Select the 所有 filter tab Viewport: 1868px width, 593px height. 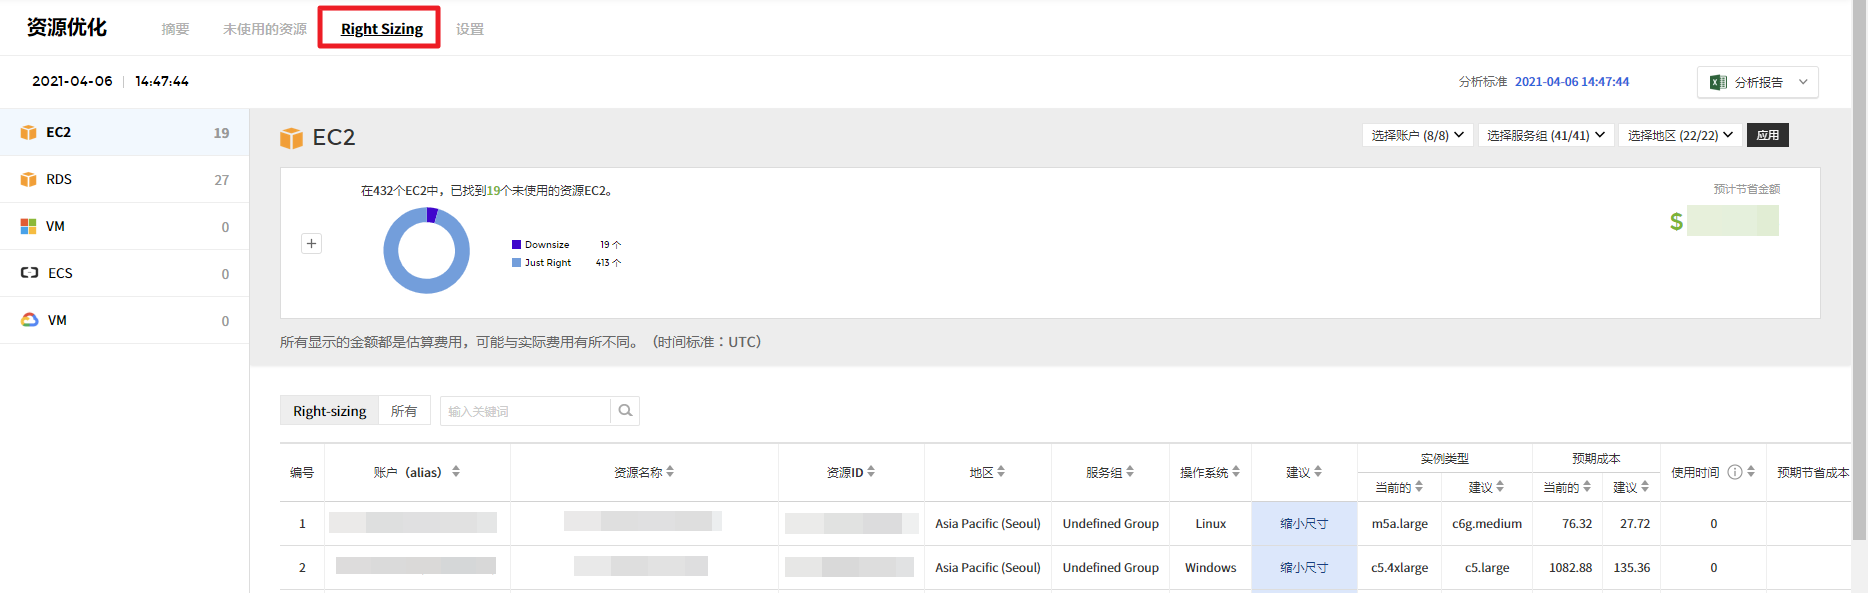[404, 411]
